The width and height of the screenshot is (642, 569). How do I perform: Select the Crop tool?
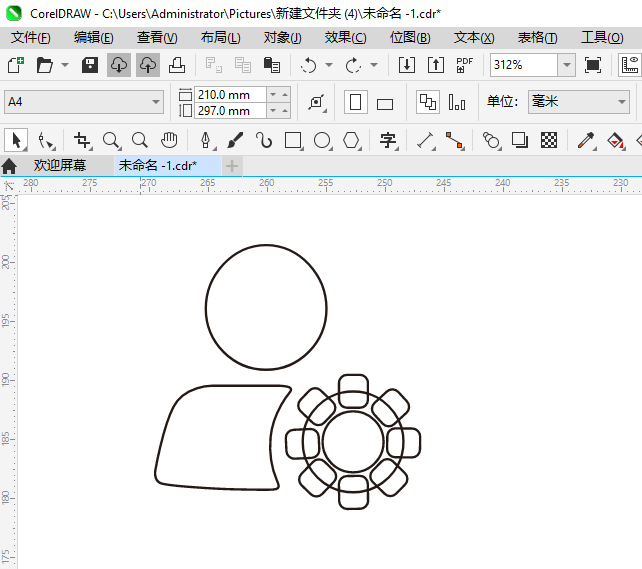pyautogui.click(x=81, y=140)
